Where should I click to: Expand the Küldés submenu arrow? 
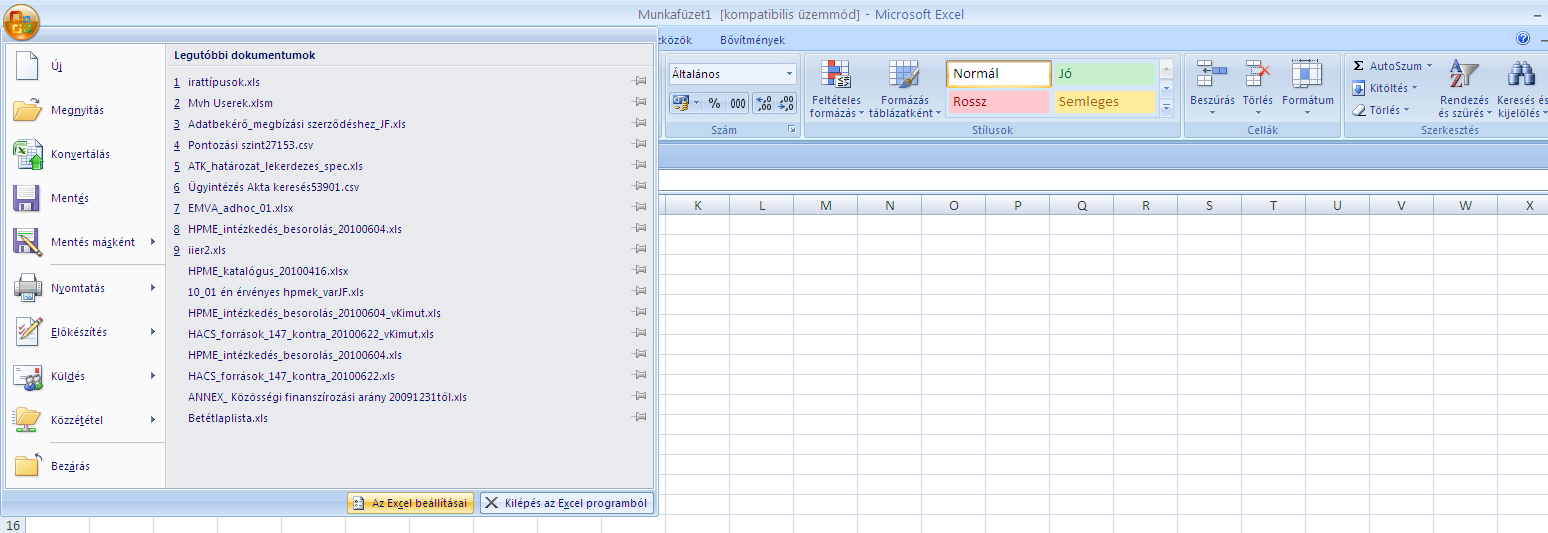click(153, 376)
